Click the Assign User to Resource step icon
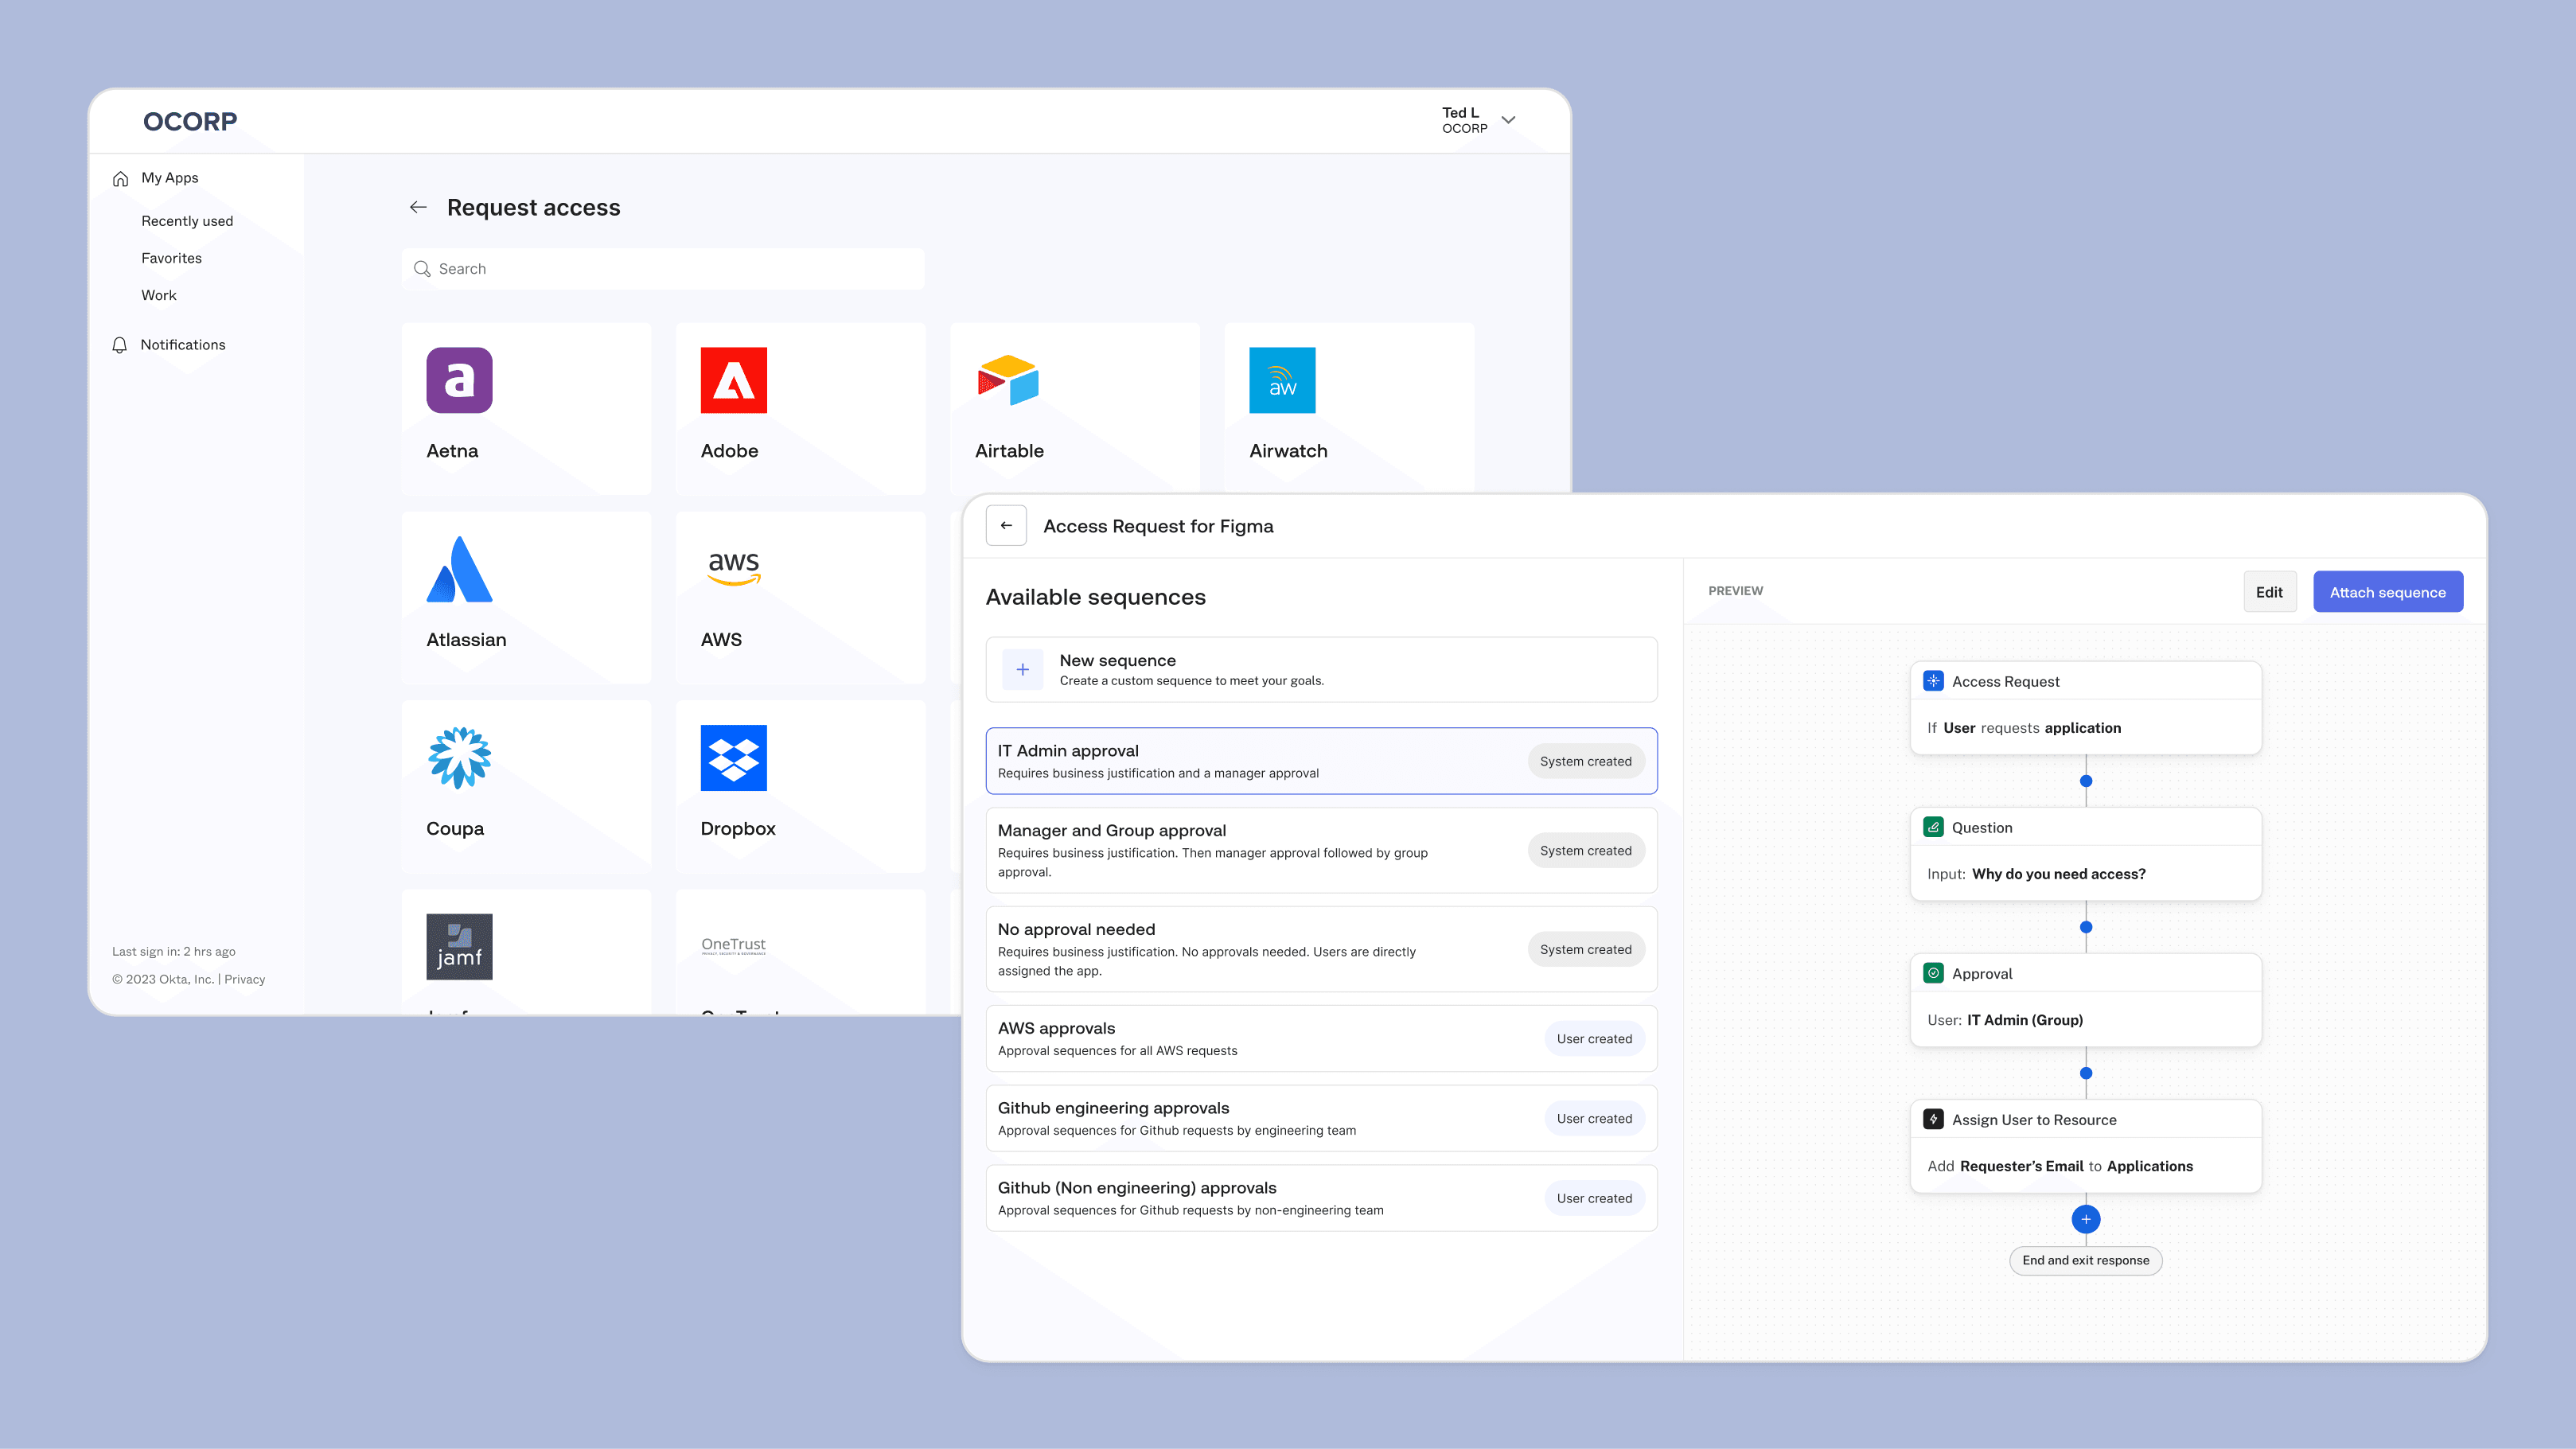Viewport: 2576px width, 1449px height. [1933, 1119]
